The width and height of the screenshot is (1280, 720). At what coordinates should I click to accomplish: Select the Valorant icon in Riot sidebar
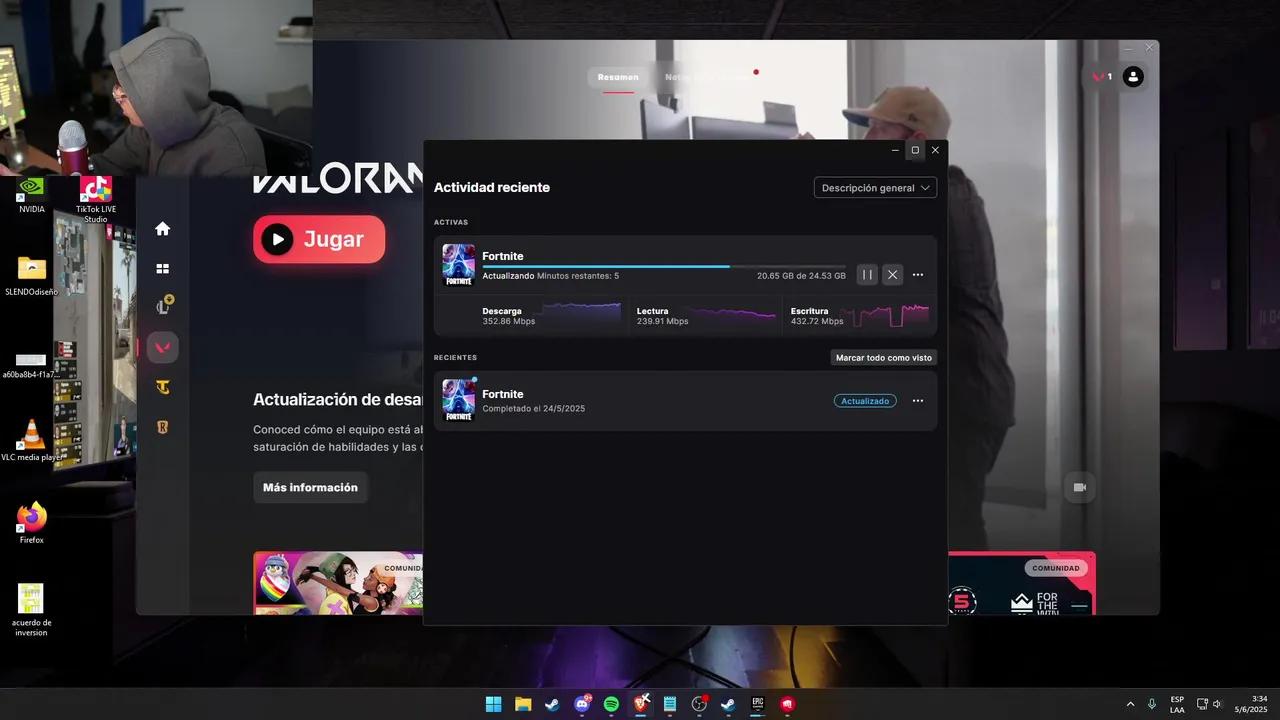[162, 348]
